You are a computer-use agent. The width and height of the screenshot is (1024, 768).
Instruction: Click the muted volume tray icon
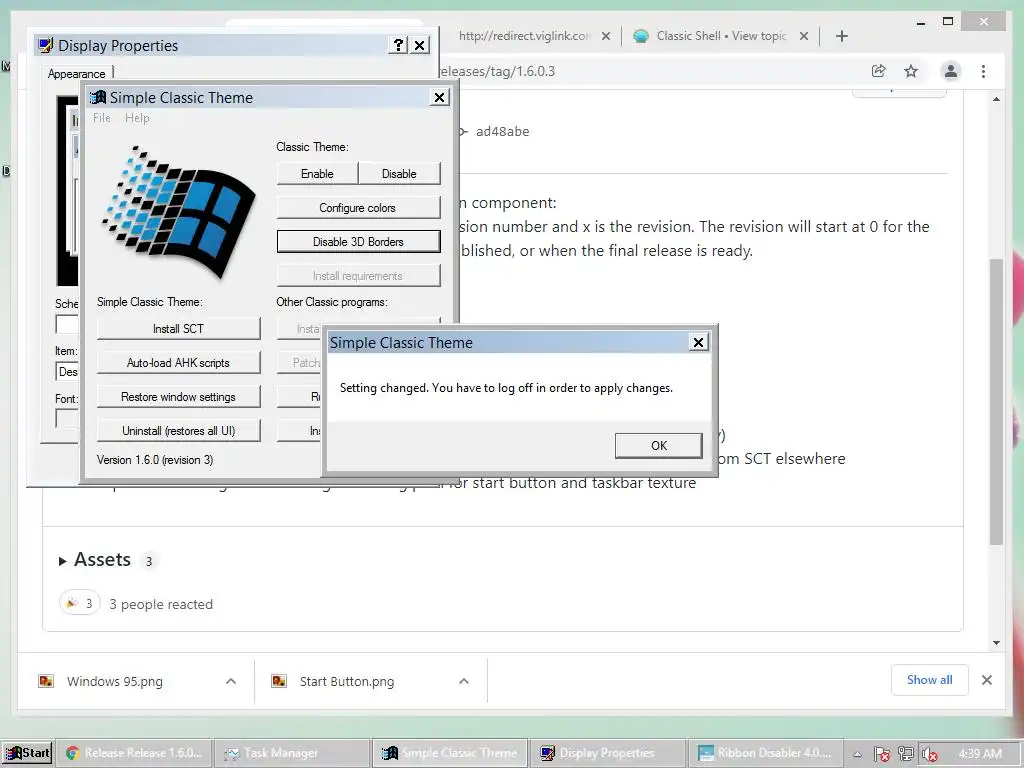[x=929, y=754]
